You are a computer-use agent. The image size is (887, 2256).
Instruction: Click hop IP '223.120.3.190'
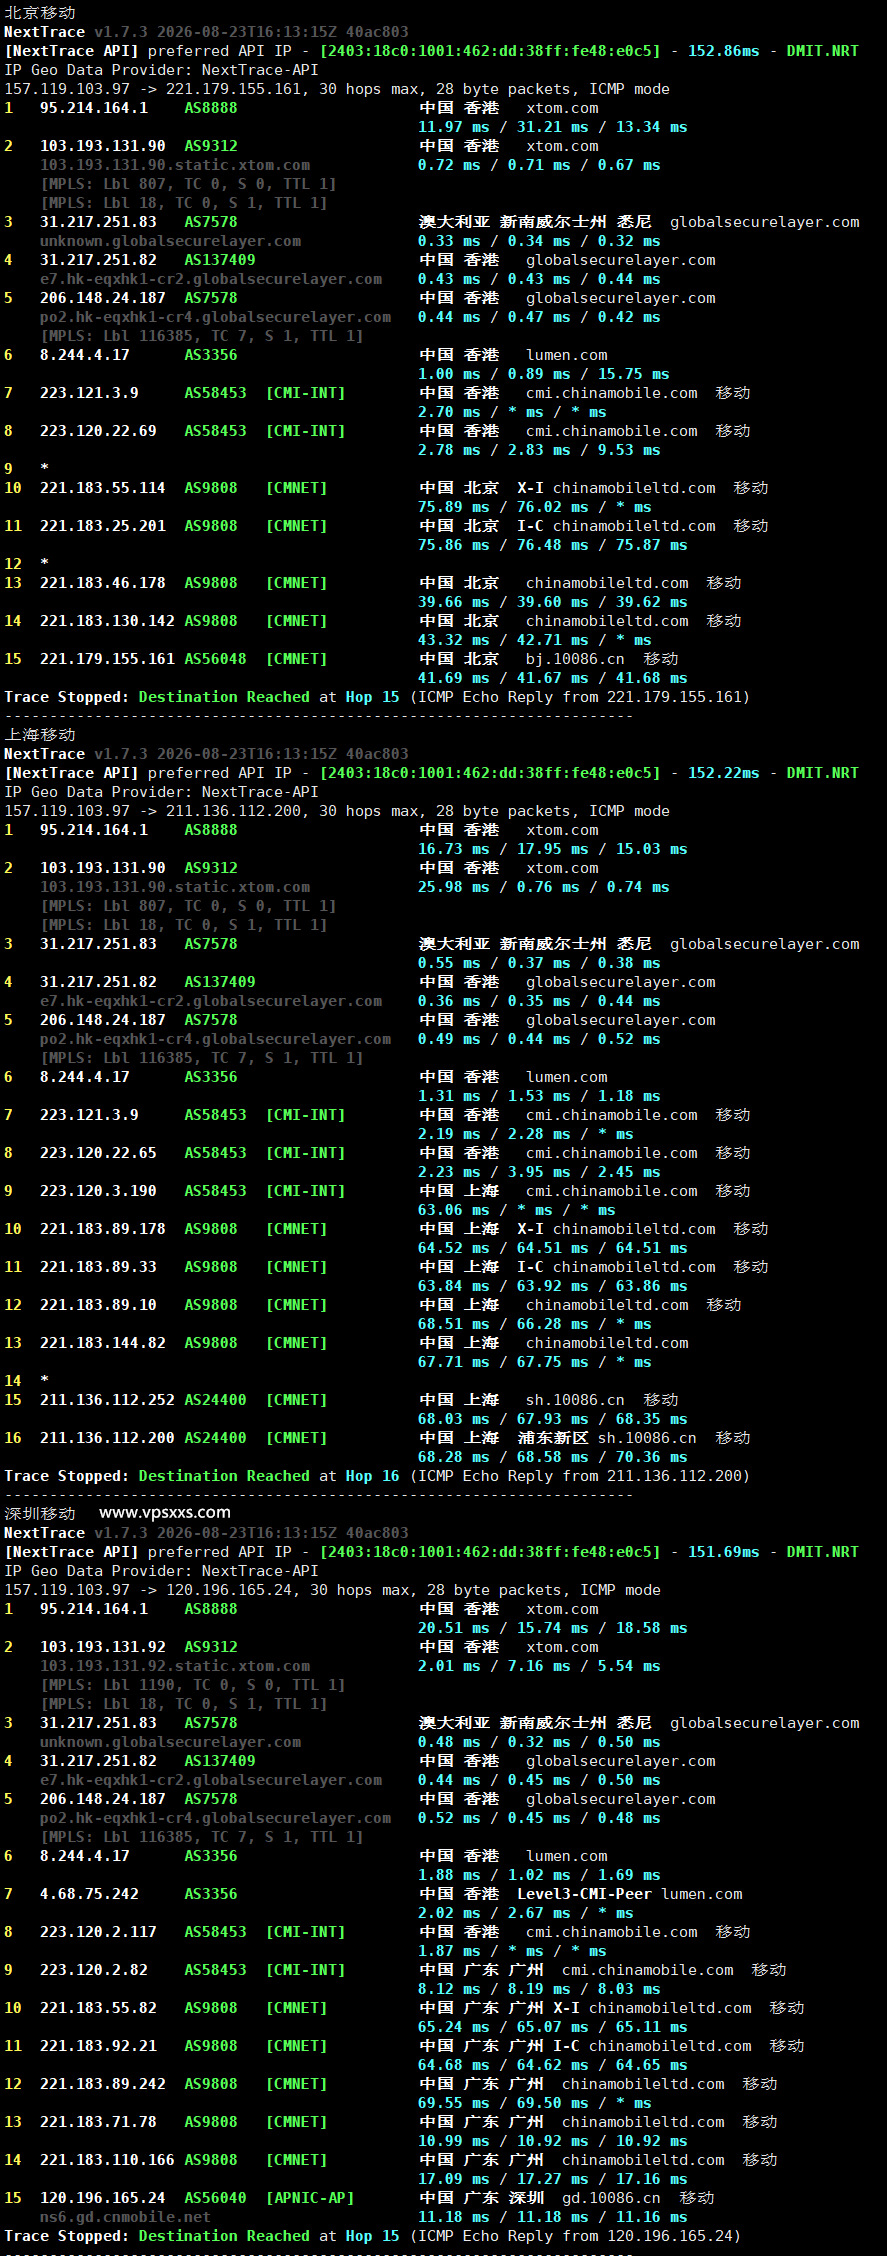pyautogui.click(x=98, y=1191)
